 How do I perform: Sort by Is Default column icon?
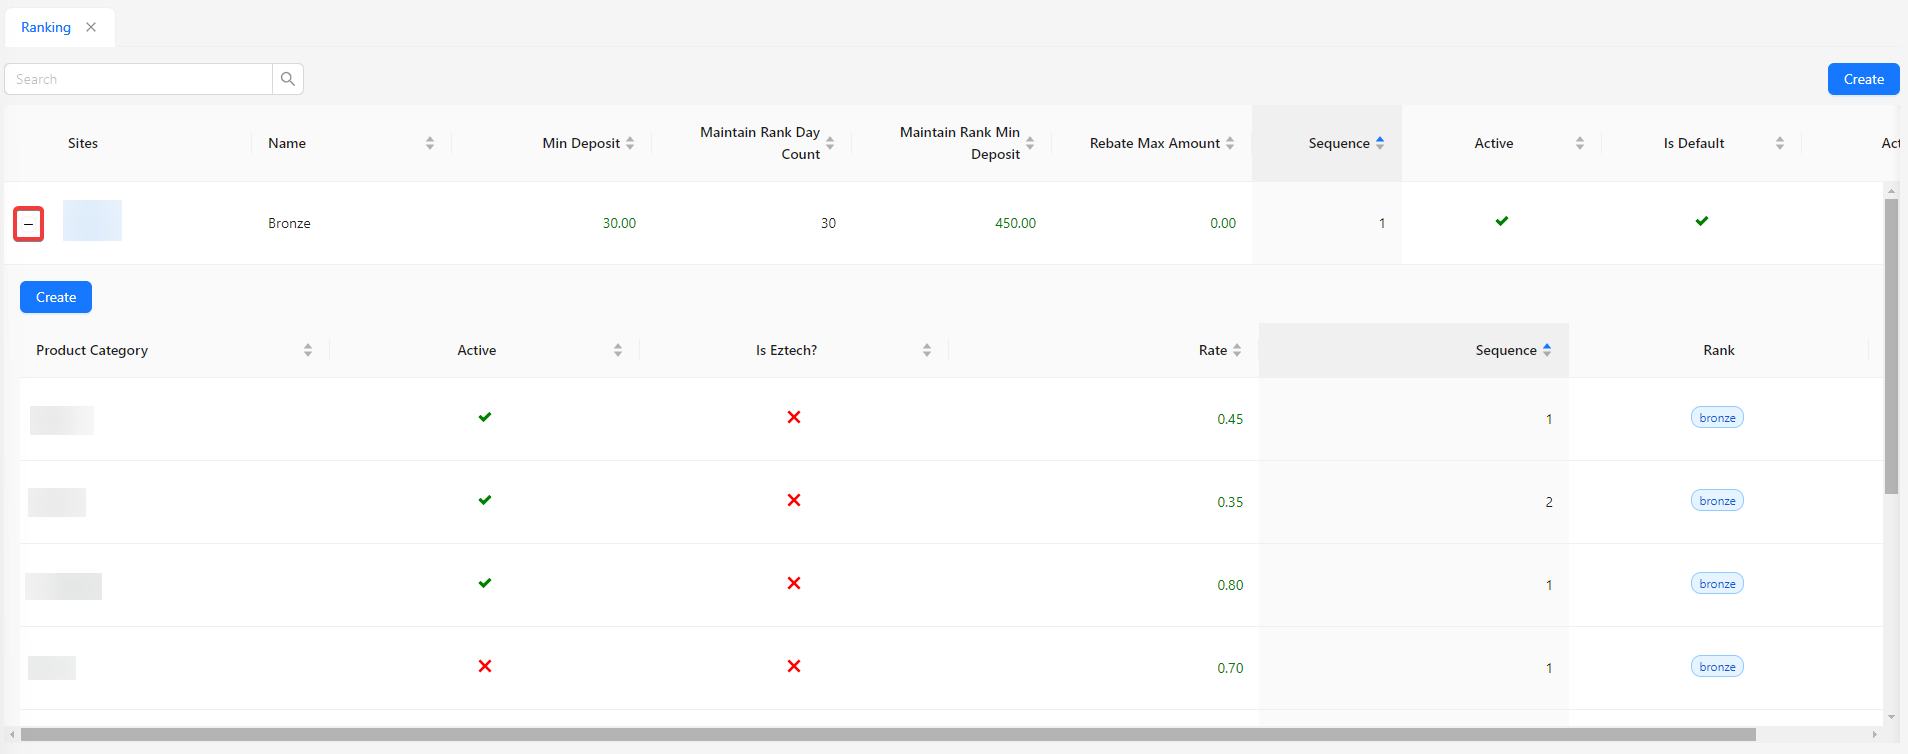pos(1780,143)
